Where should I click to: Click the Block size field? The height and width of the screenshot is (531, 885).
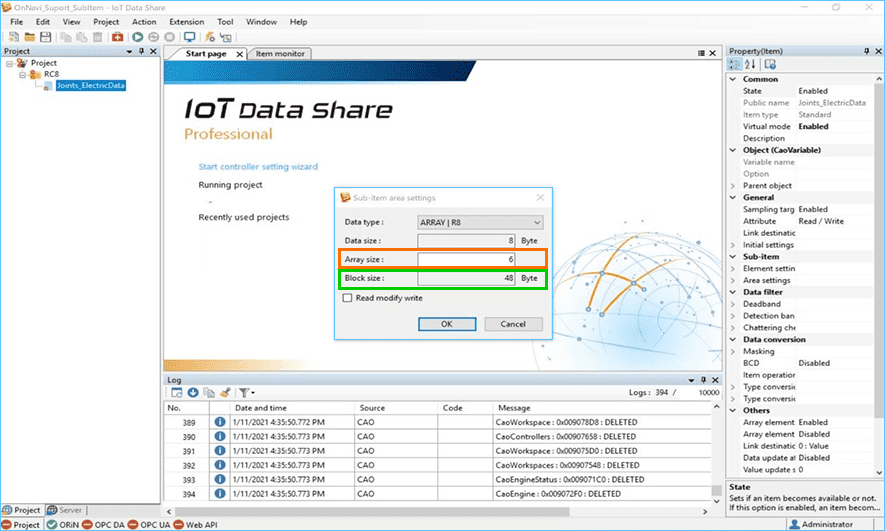pyautogui.click(x=466, y=278)
